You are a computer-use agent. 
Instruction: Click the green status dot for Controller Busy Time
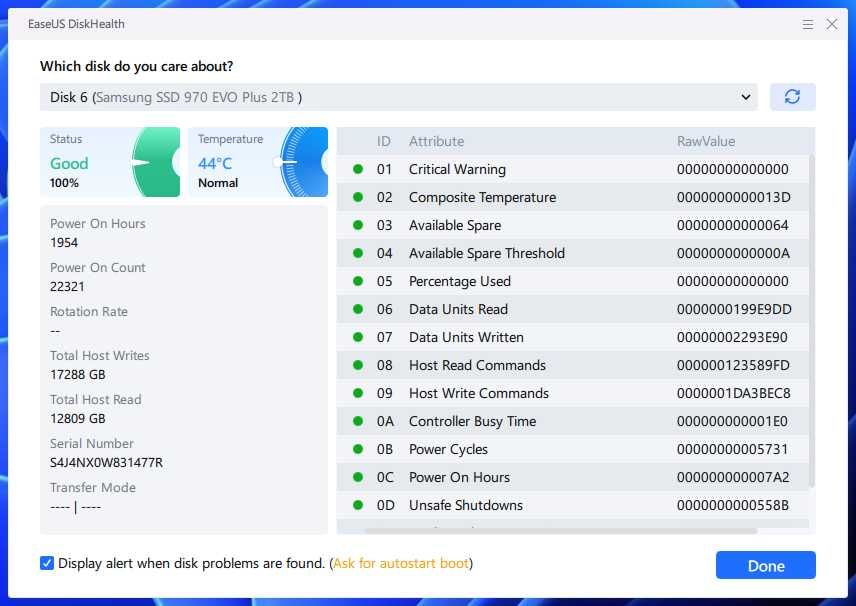coord(358,421)
